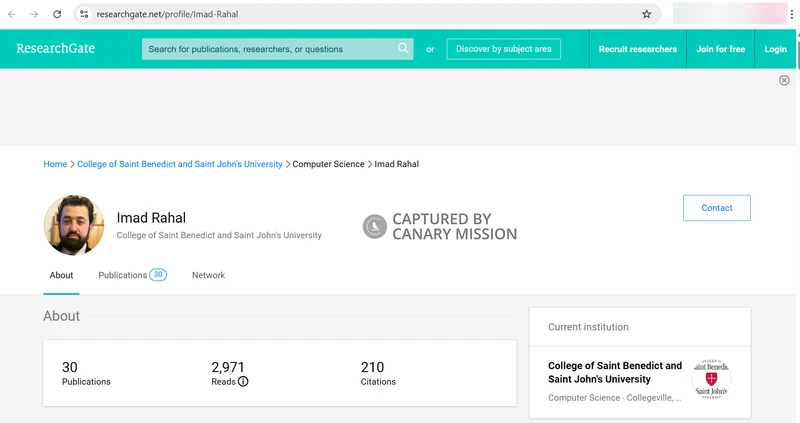Go back using the browser back arrow
The image size is (800, 423).
[12, 14]
